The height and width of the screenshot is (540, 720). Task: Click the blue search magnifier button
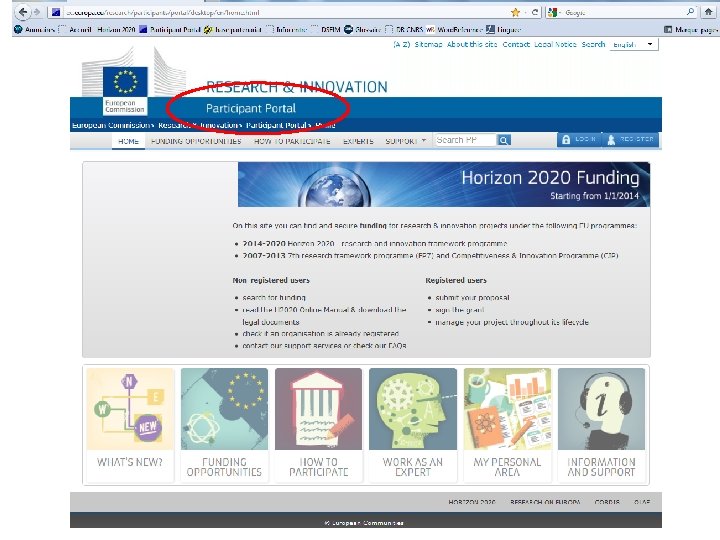pos(504,140)
